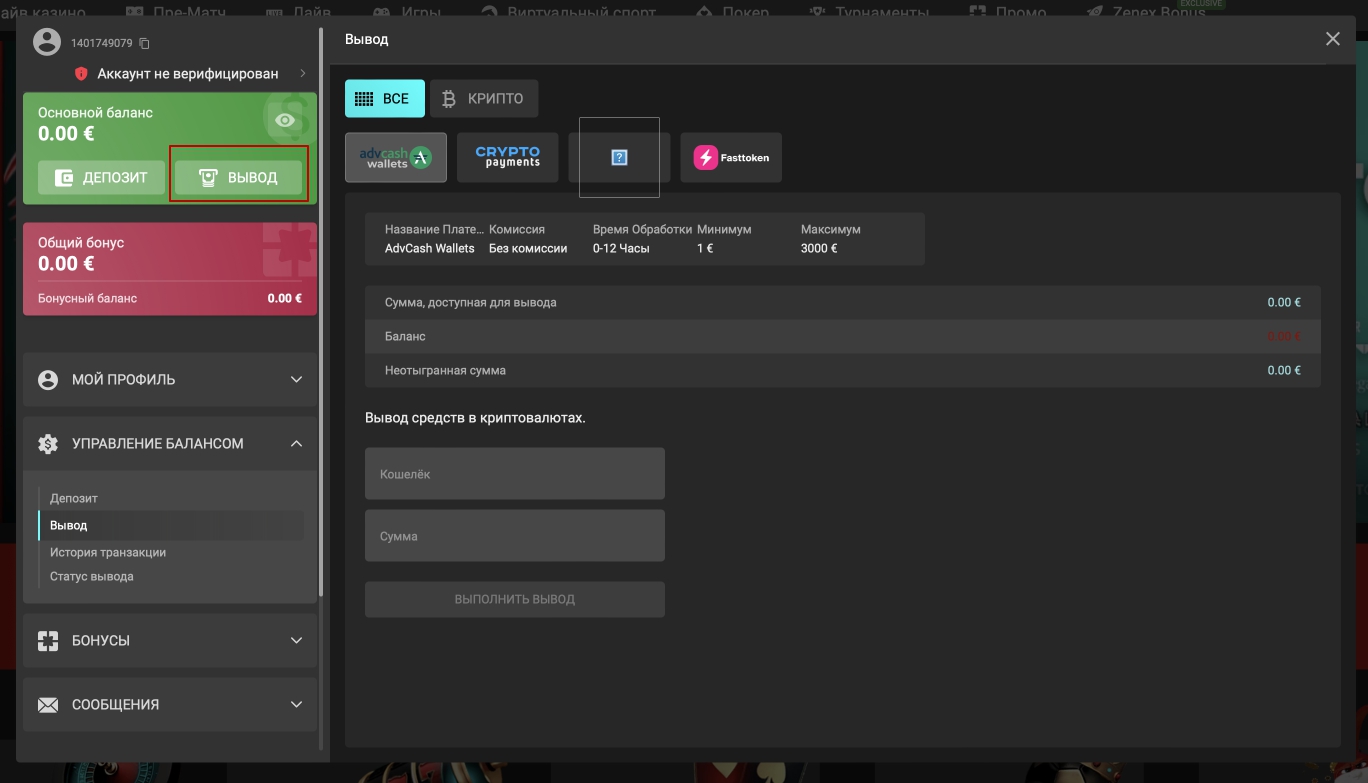Click the user profile avatar icon
Screen dimensions: 1368x783
pyautogui.click(x=47, y=42)
